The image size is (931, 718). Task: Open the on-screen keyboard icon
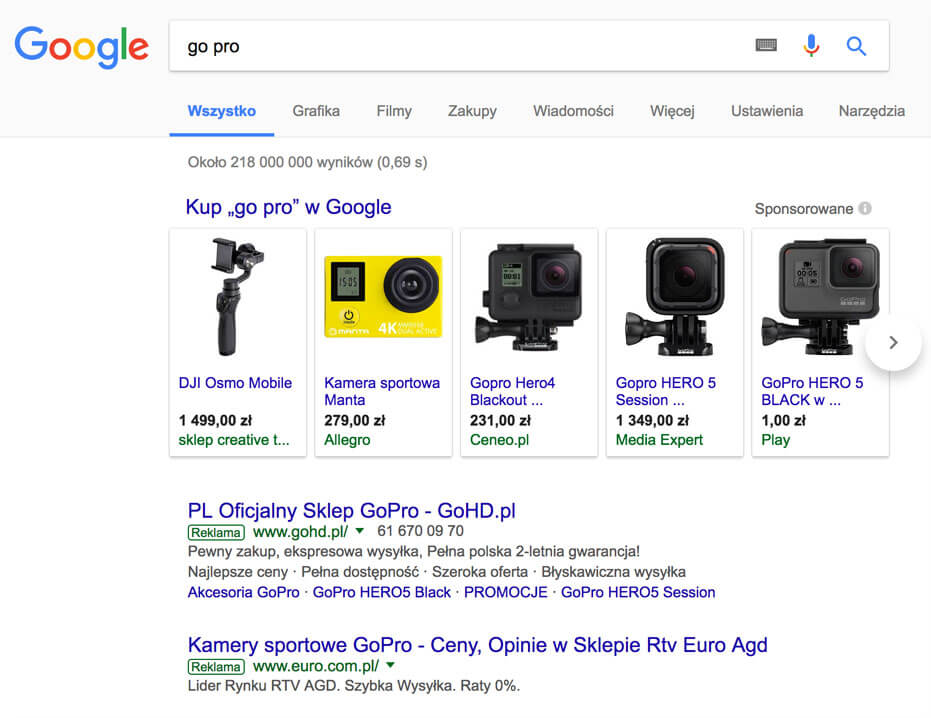tap(766, 45)
